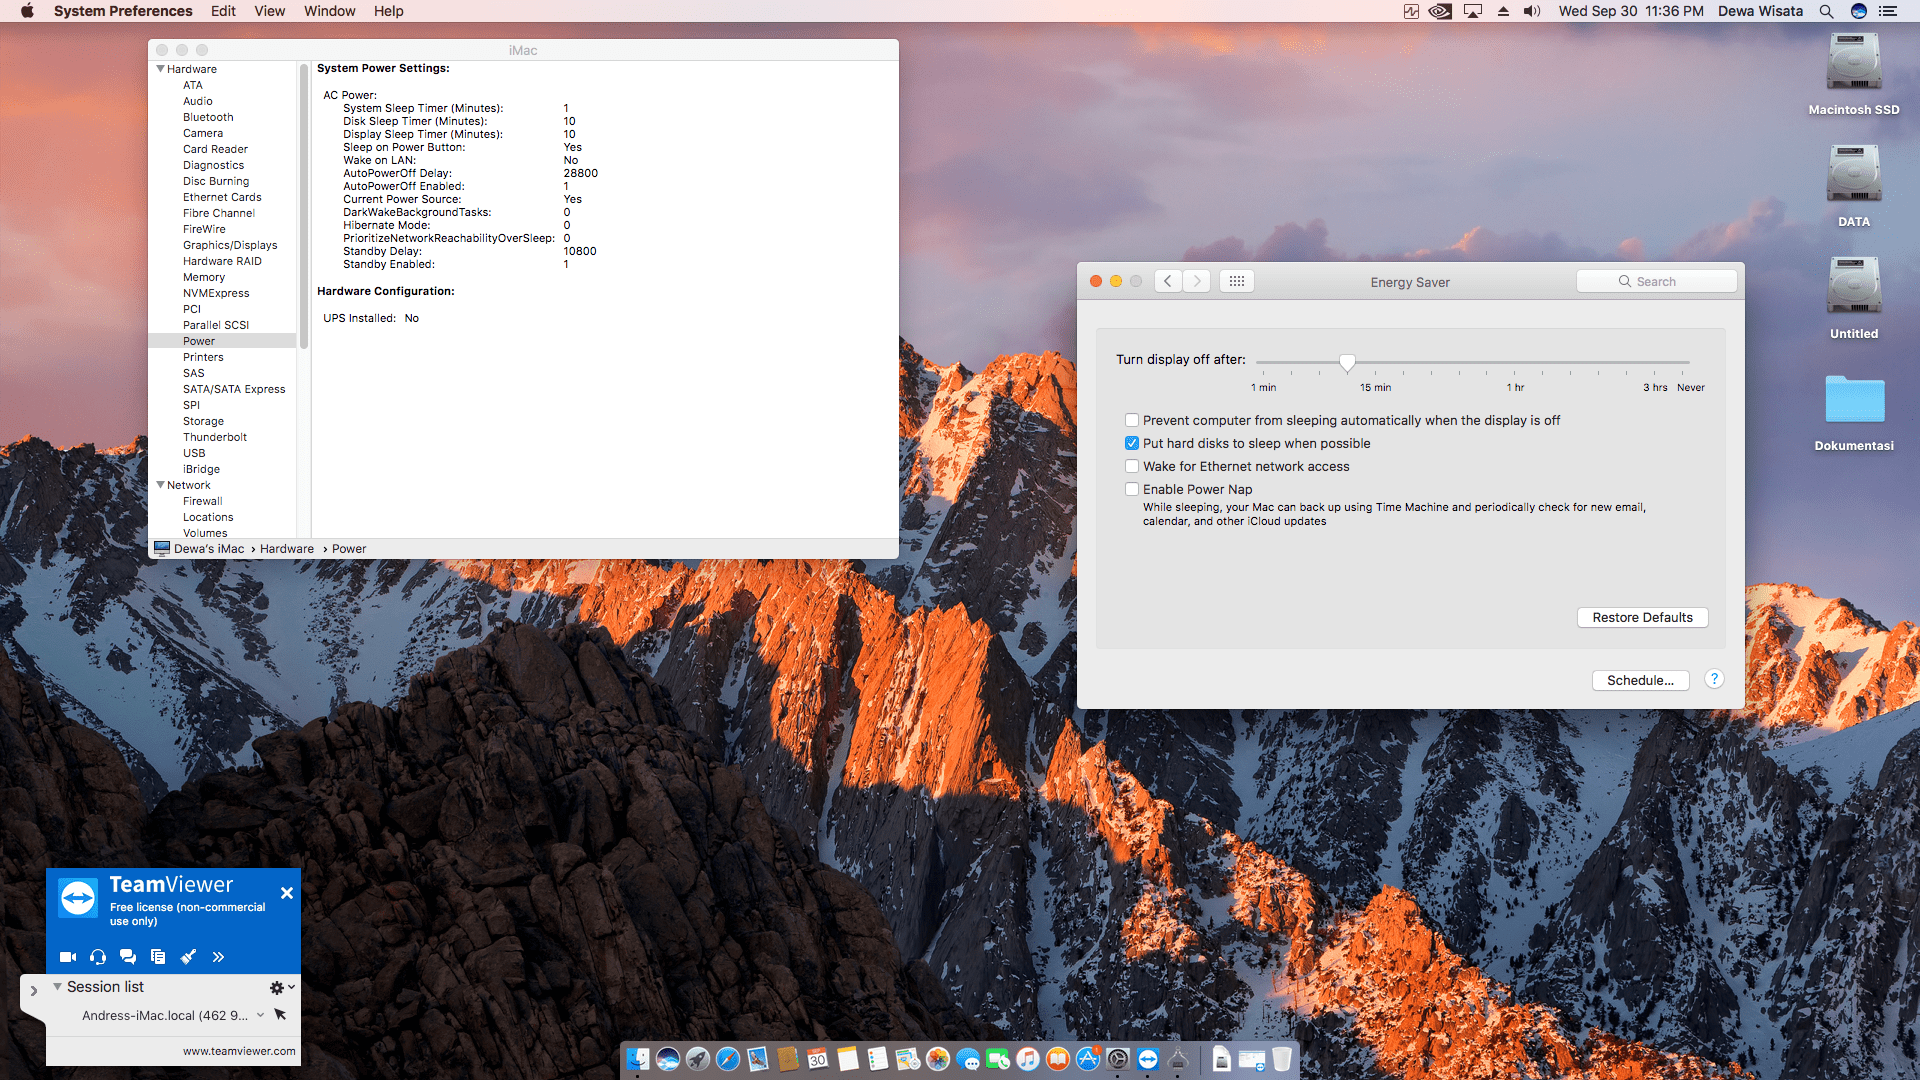This screenshot has width=1920, height=1080.
Task: Select Memory in hardware list
Action: click(204, 277)
